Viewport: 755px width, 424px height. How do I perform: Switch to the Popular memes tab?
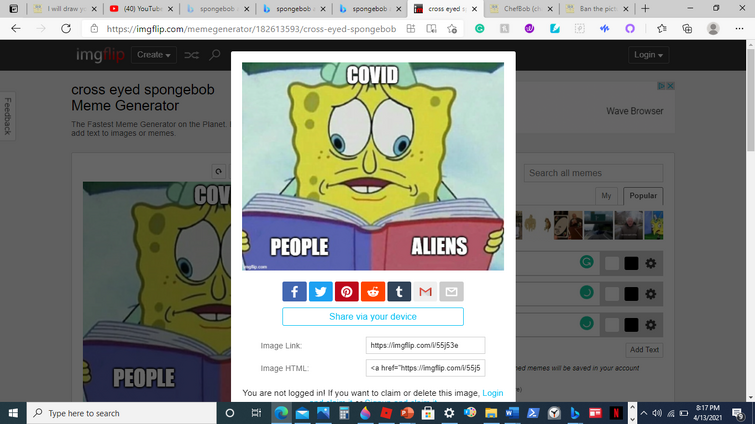coord(643,196)
